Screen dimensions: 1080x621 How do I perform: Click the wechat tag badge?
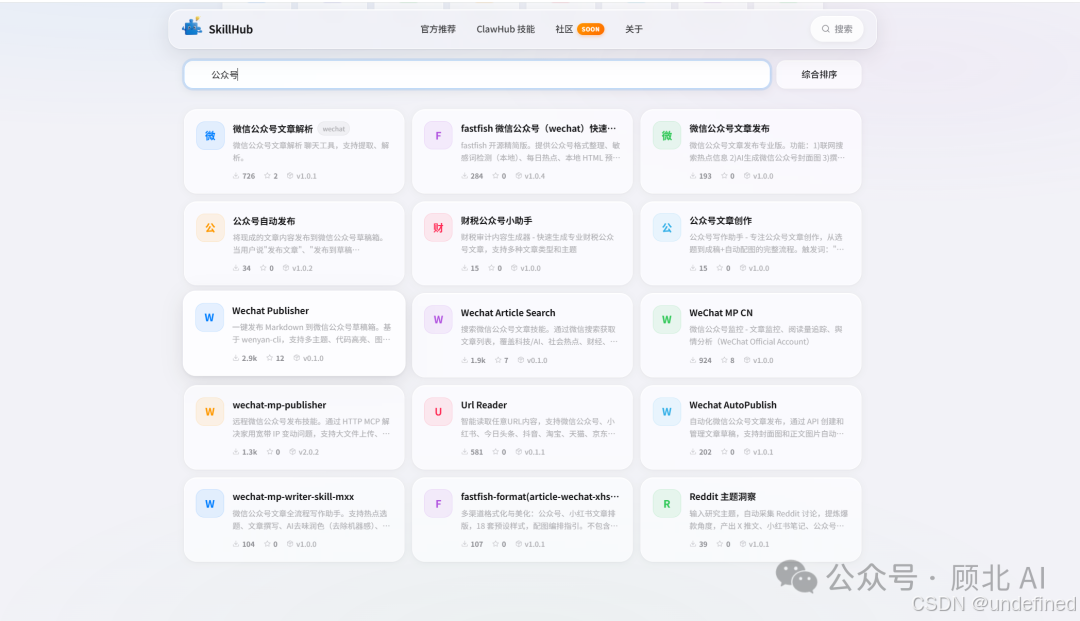point(334,129)
